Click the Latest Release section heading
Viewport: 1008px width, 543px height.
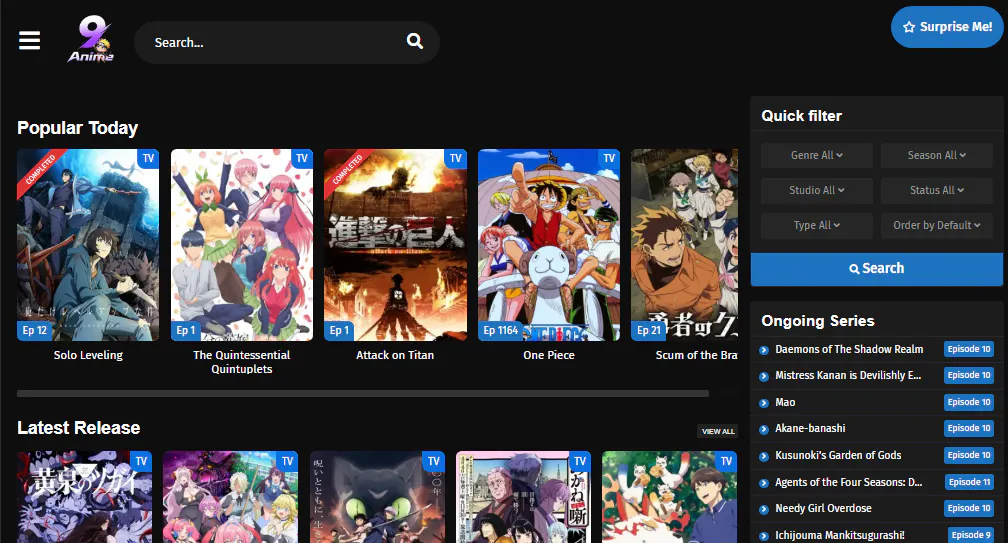point(78,428)
